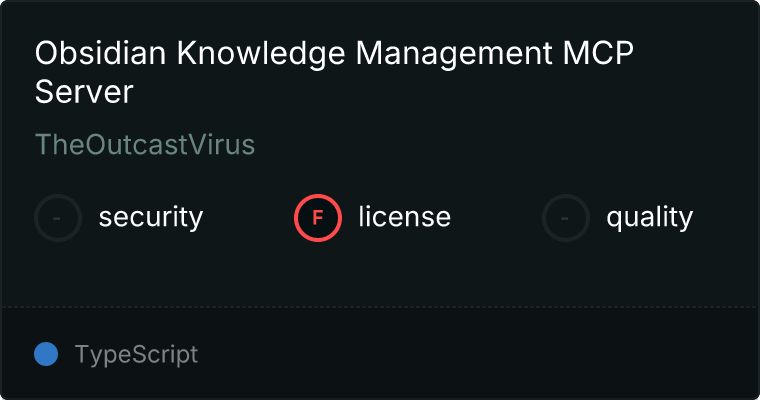Screen dimensions: 760x400
Task: Click the empty footer area right of TypeScript
Action: tap(480, 354)
